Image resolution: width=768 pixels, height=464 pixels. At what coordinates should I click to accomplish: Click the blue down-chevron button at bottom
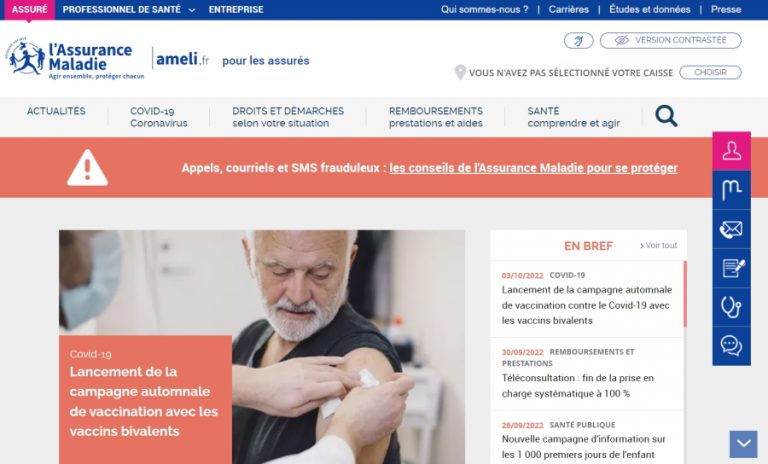743,444
